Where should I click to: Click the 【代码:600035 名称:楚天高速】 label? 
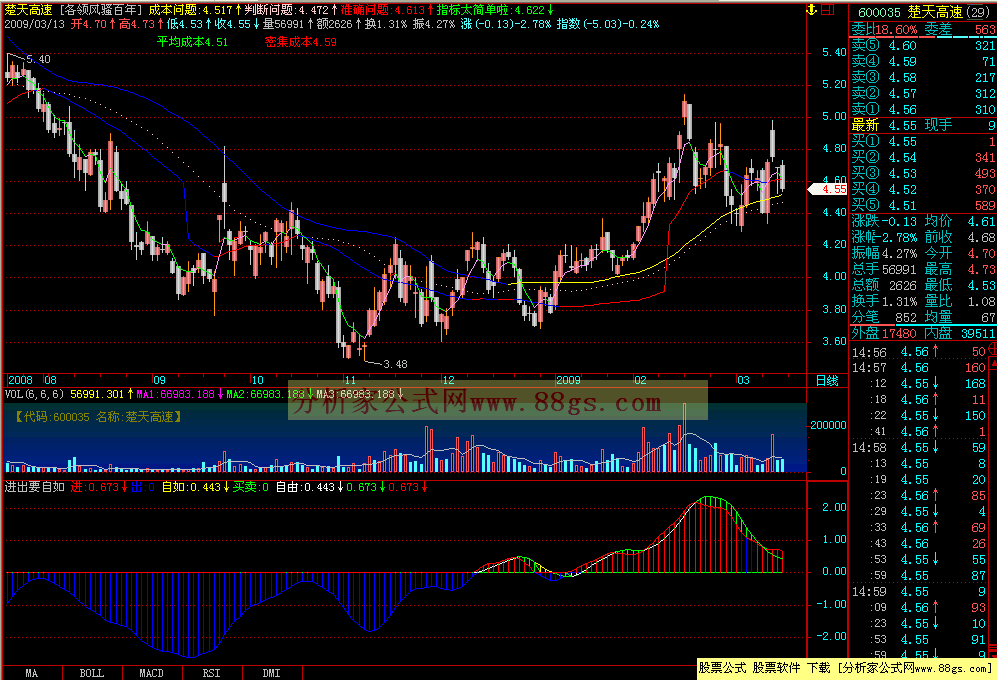99,417
